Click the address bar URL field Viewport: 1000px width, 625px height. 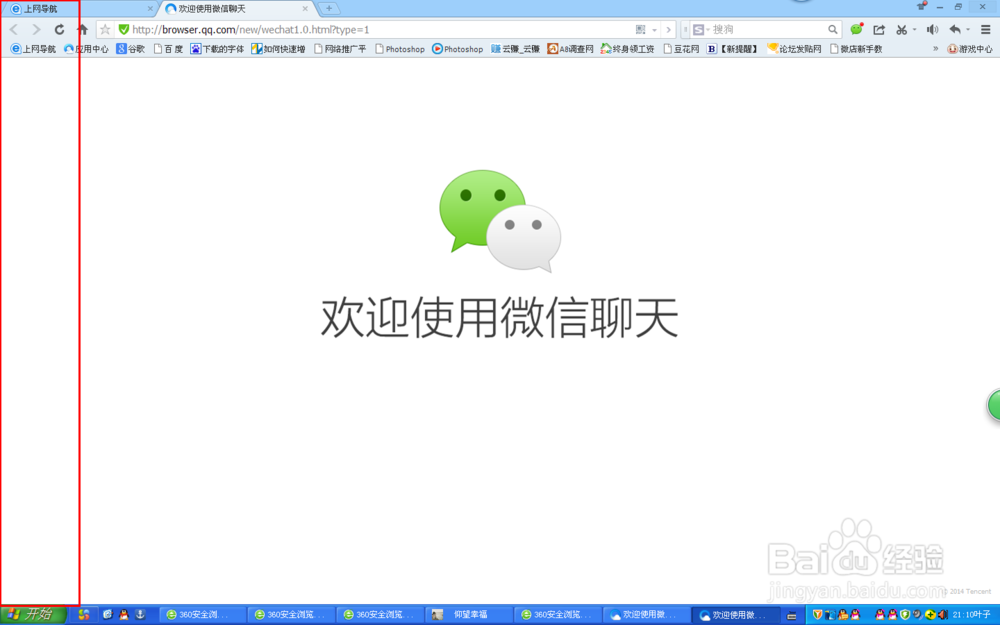click(381, 29)
